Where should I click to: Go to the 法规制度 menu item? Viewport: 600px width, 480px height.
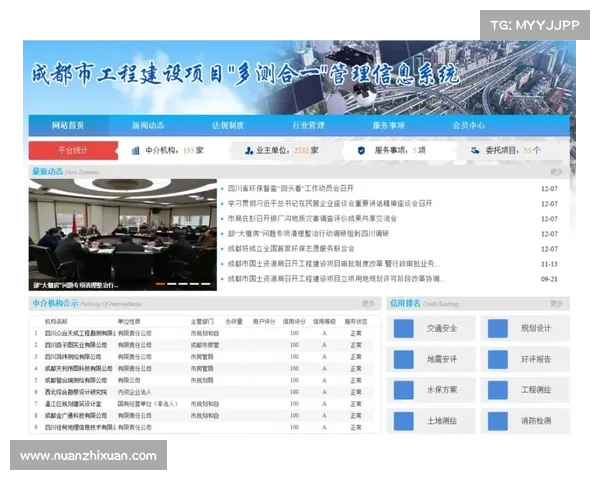coord(228,125)
